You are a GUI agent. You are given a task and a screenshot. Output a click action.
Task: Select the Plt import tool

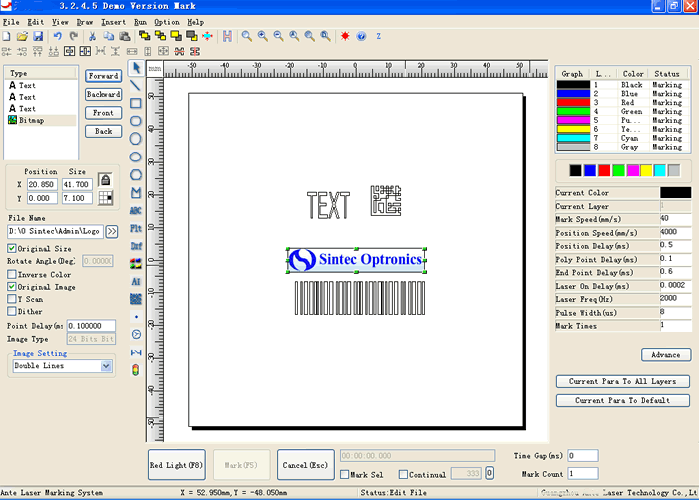pos(136,228)
